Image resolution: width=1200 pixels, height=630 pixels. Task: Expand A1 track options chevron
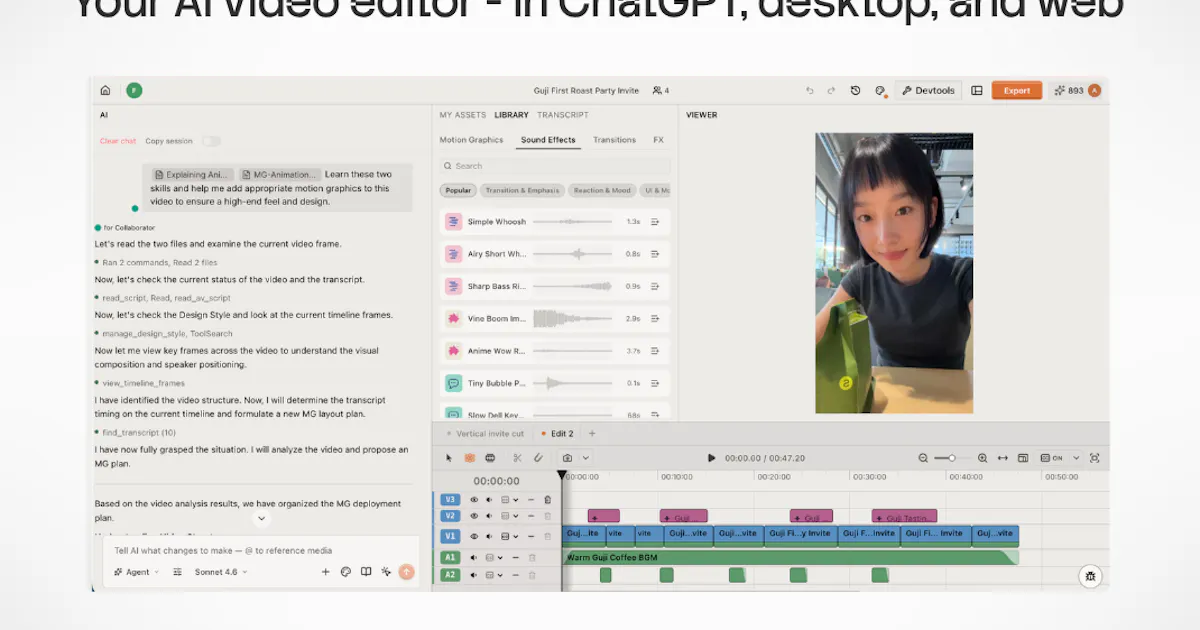coord(500,558)
